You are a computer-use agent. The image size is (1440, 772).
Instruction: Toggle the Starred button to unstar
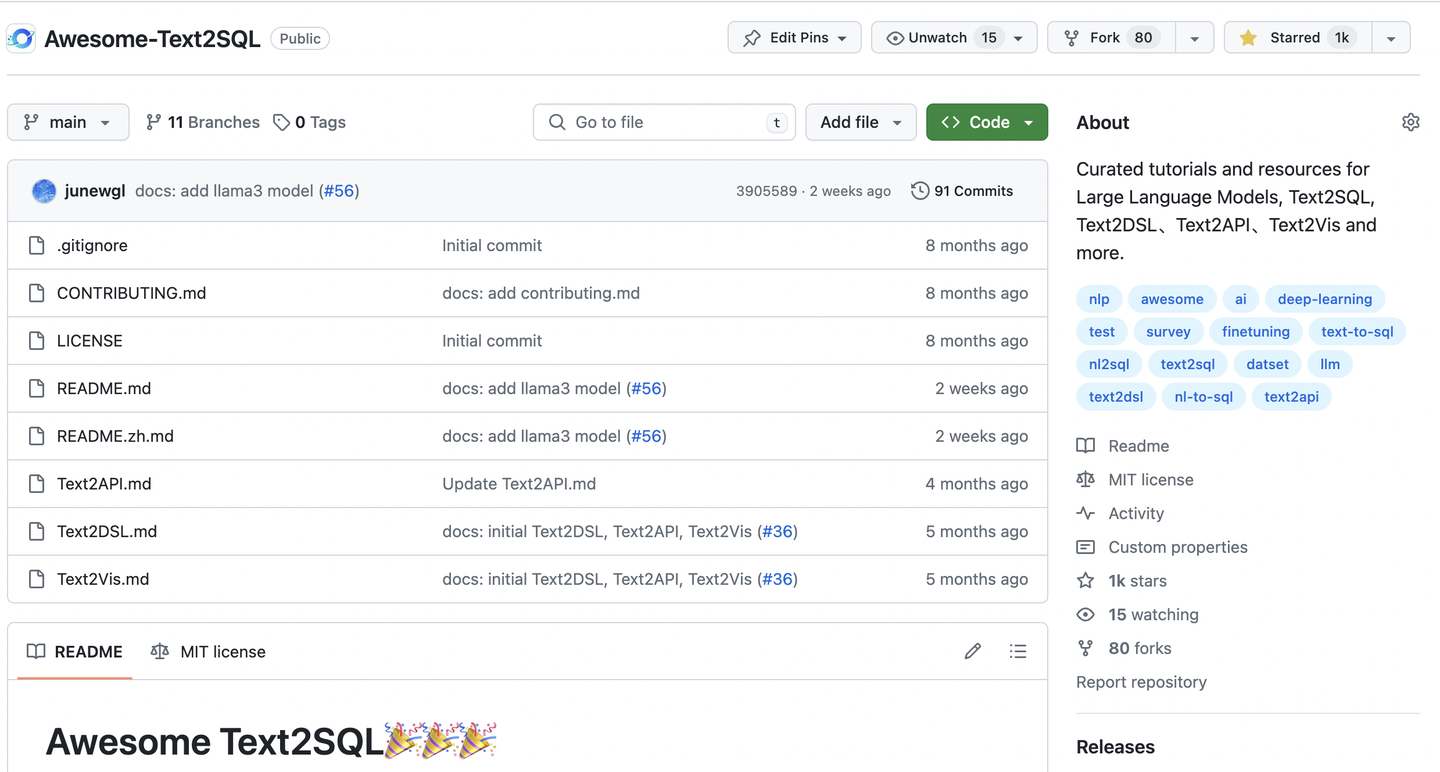[x=1297, y=38]
